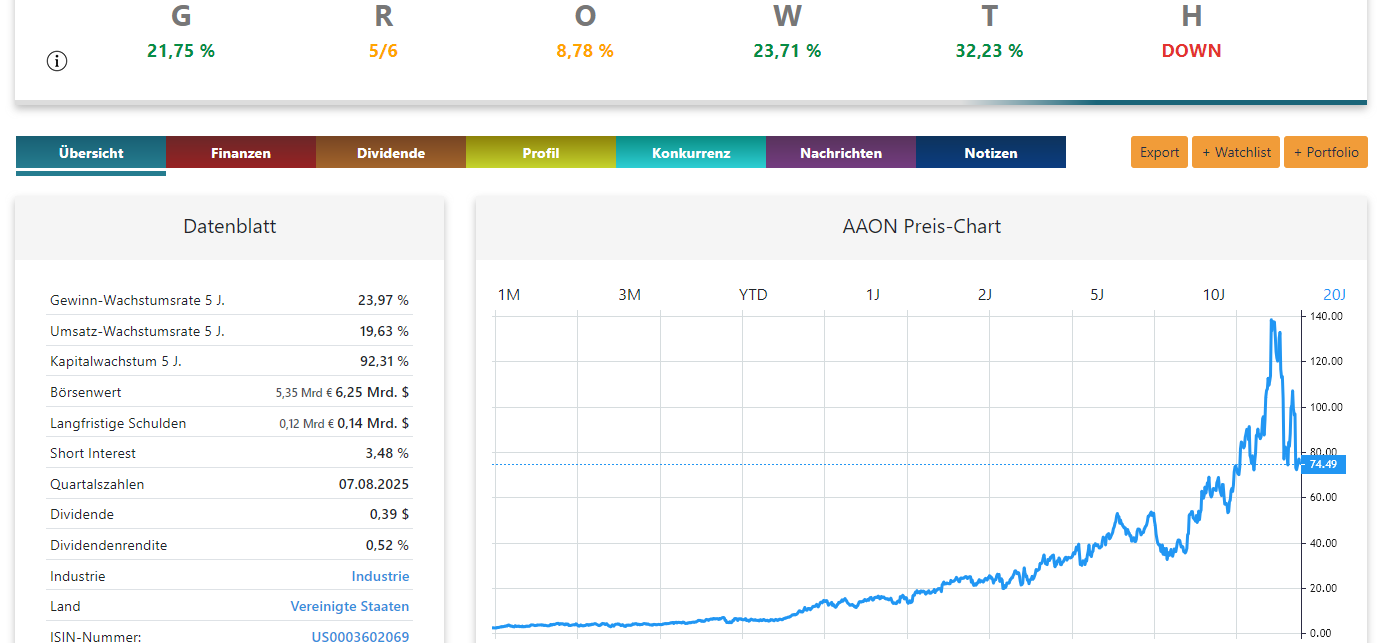Switch to the Finanzen tab
1383x643 pixels.
point(241,153)
